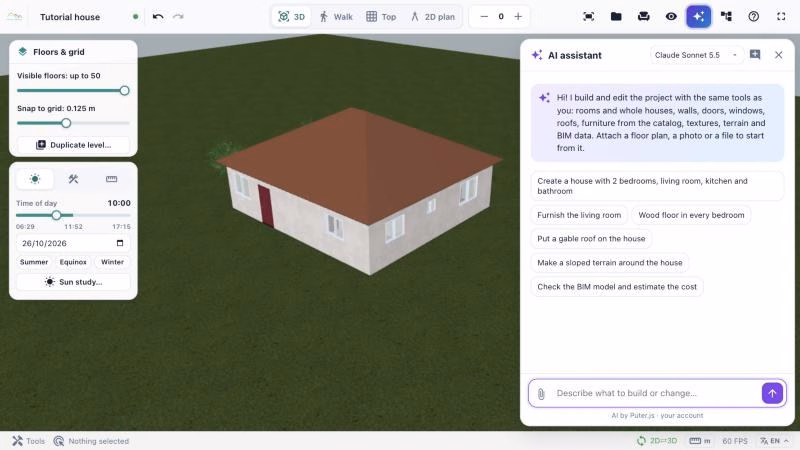Click the red front door of house

click(265, 206)
